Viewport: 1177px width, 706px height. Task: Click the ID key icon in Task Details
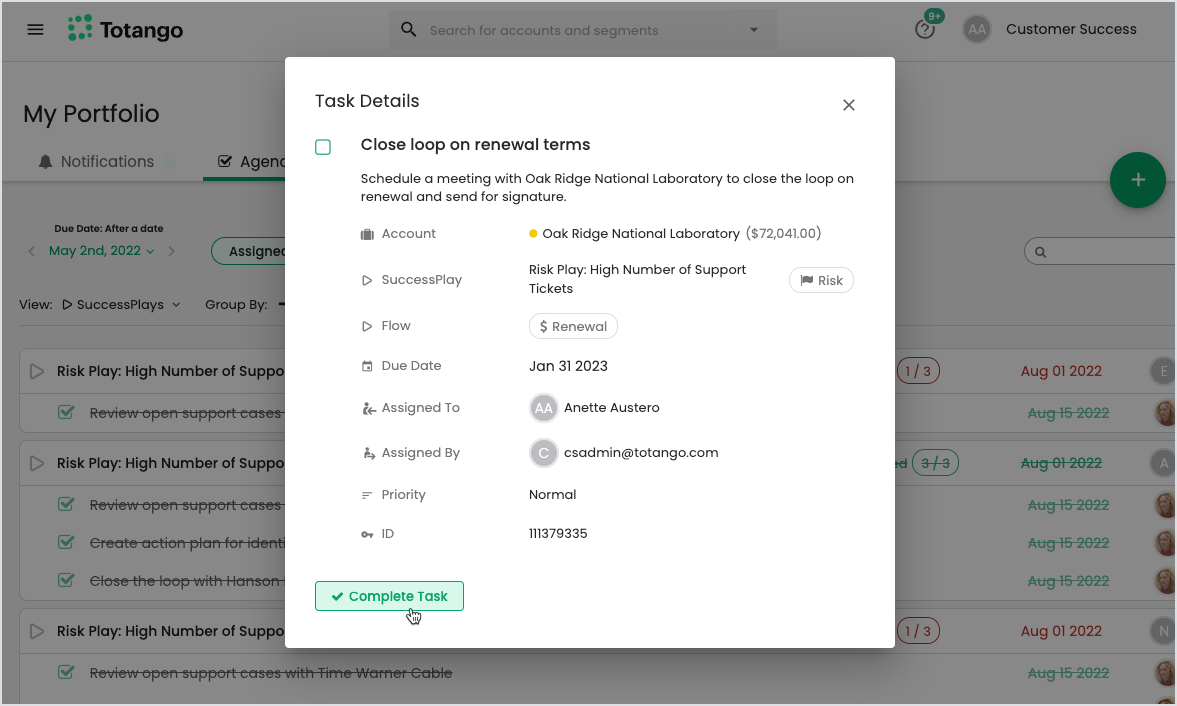[x=369, y=533]
